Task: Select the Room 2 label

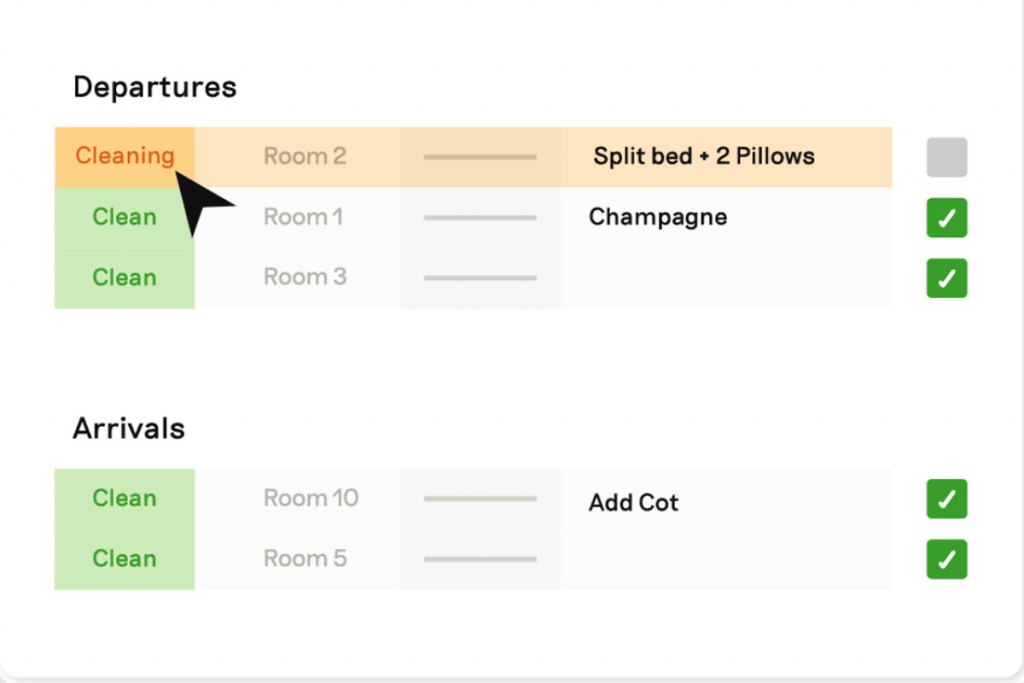Action: (304, 156)
